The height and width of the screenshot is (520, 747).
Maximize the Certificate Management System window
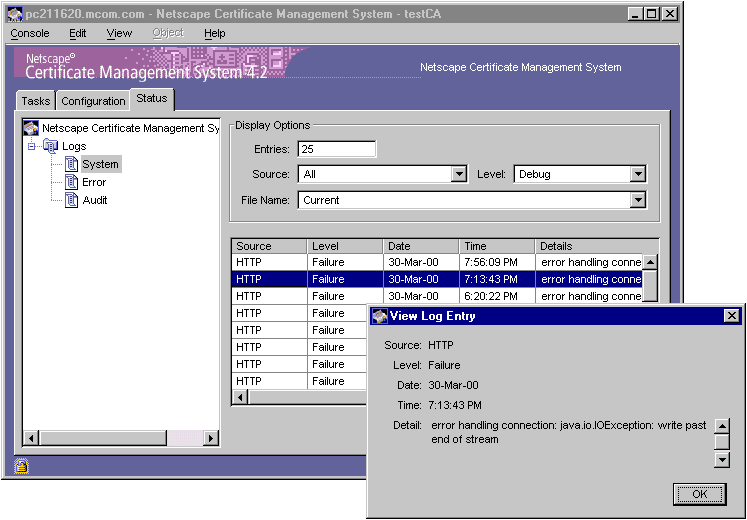click(x=651, y=14)
